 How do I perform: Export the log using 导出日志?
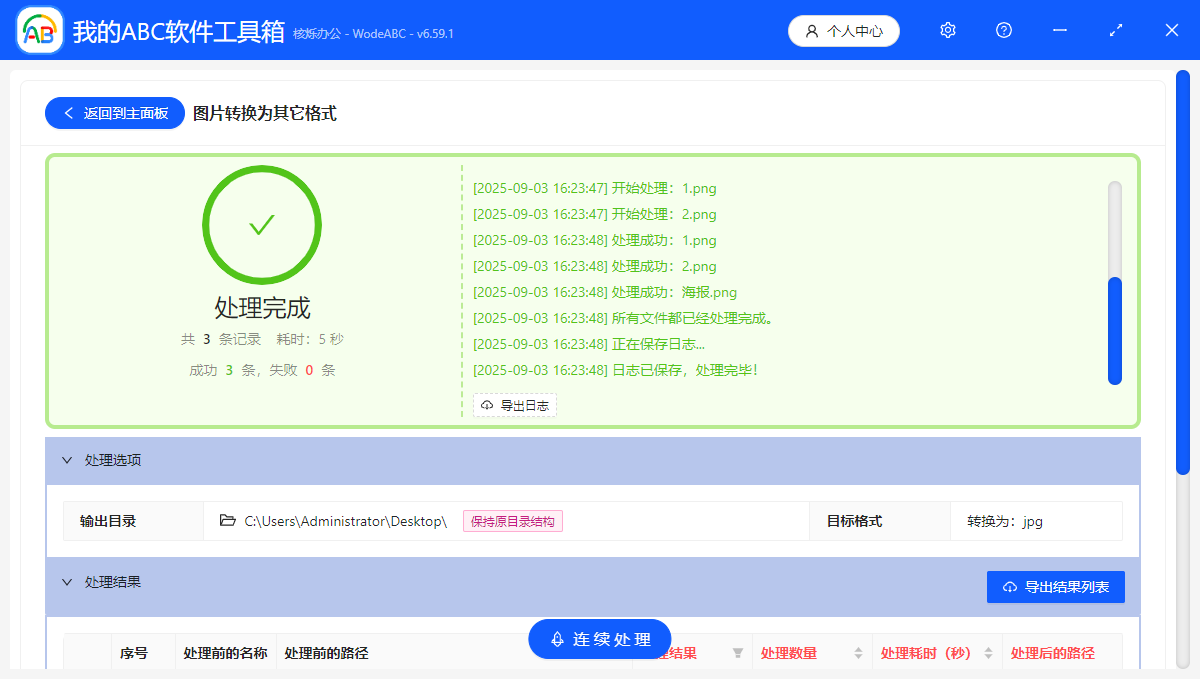[x=514, y=405]
